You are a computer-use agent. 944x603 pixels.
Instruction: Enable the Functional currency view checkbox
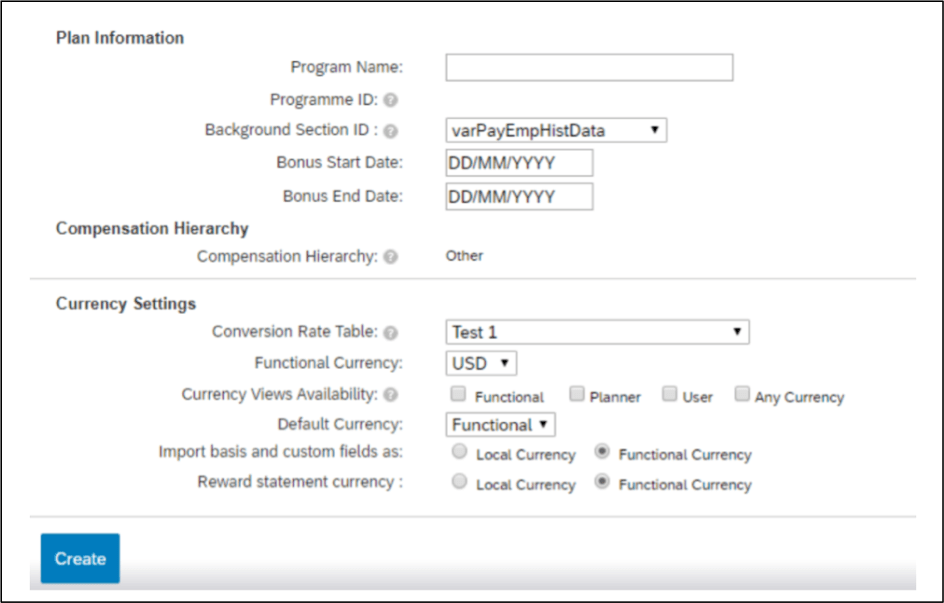(459, 394)
